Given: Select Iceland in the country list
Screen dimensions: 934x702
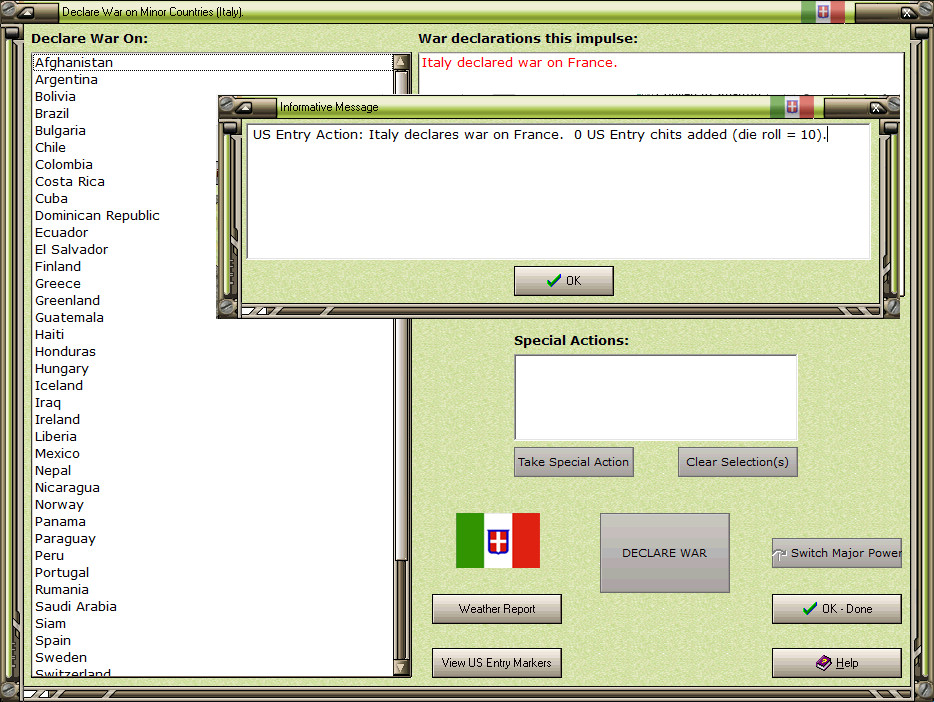Looking at the screenshot, I should 213,386.
